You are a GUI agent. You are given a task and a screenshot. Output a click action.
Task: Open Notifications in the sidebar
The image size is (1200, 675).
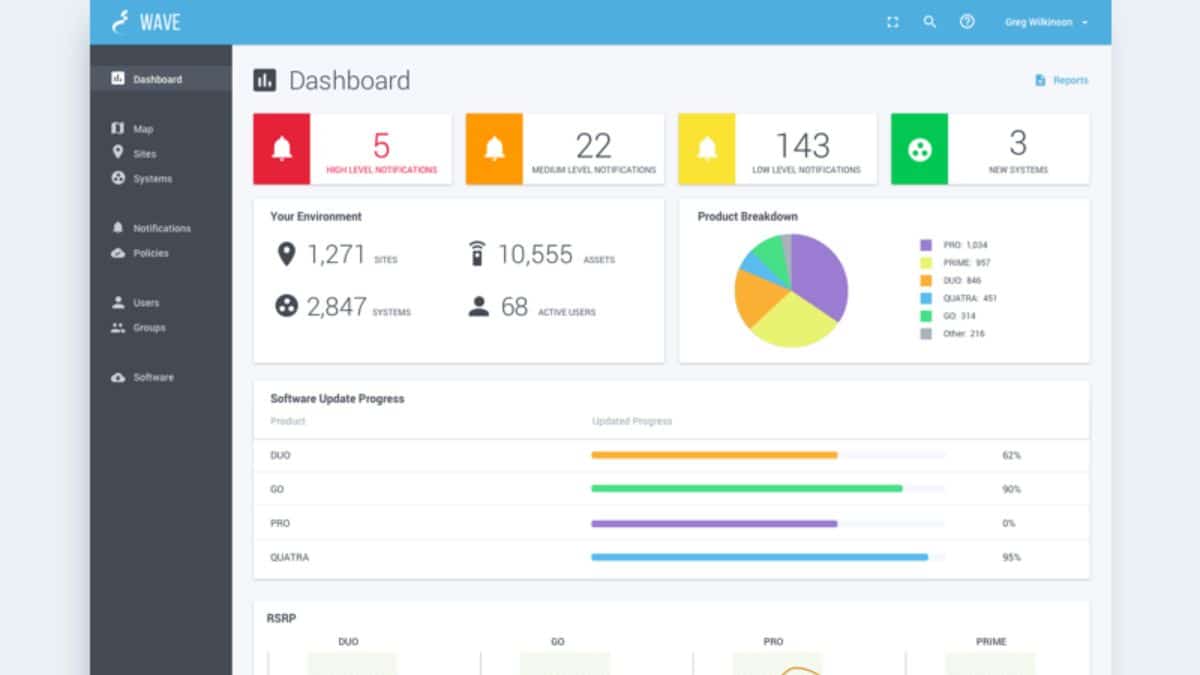click(x=161, y=228)
